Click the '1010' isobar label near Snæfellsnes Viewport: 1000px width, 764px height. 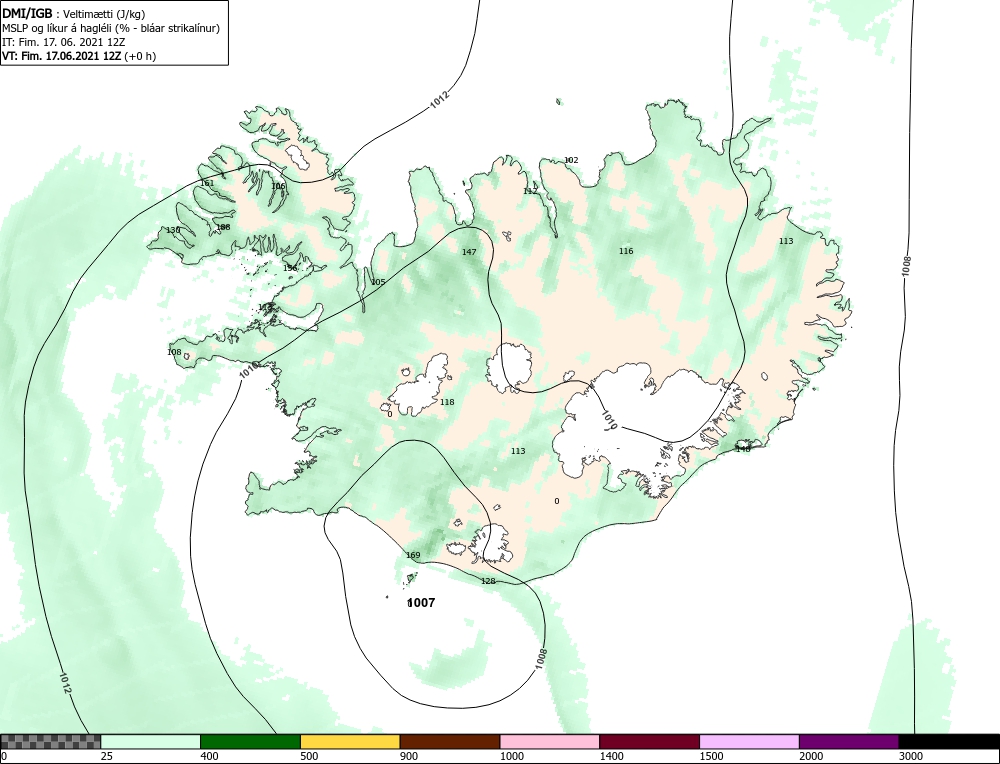(x=249, y=371)
